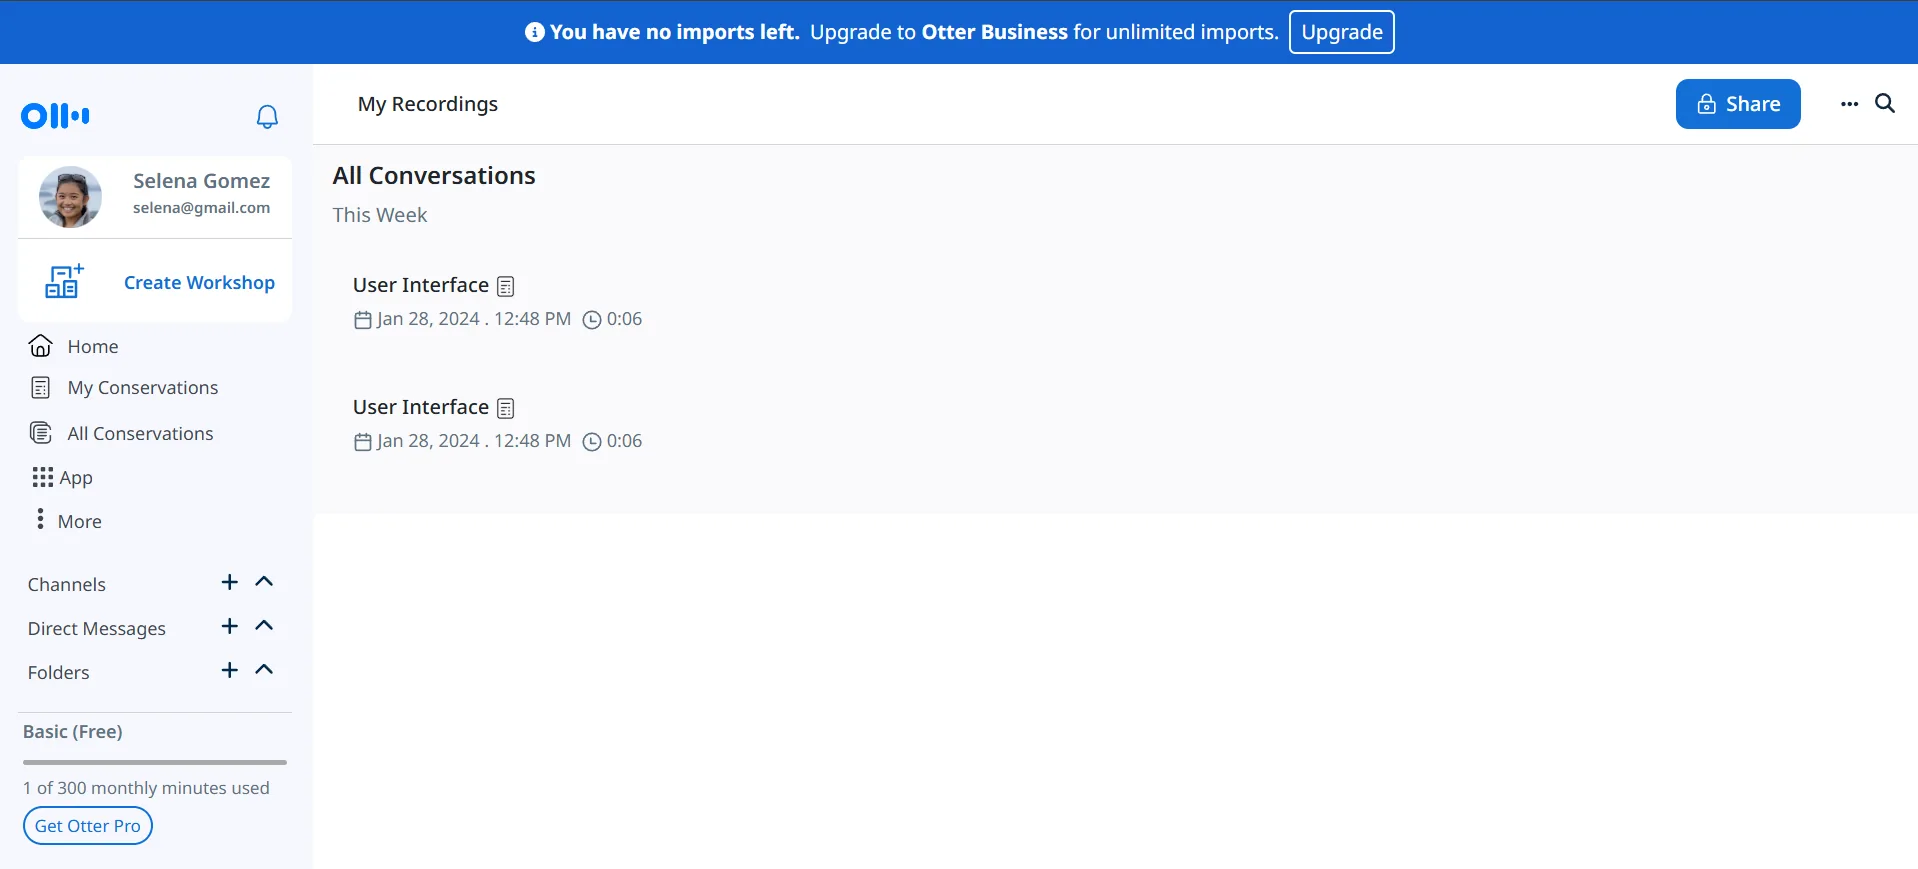Click the transcript icon beside first User Interface
1918x869 pixels.
tap(506, 287)
